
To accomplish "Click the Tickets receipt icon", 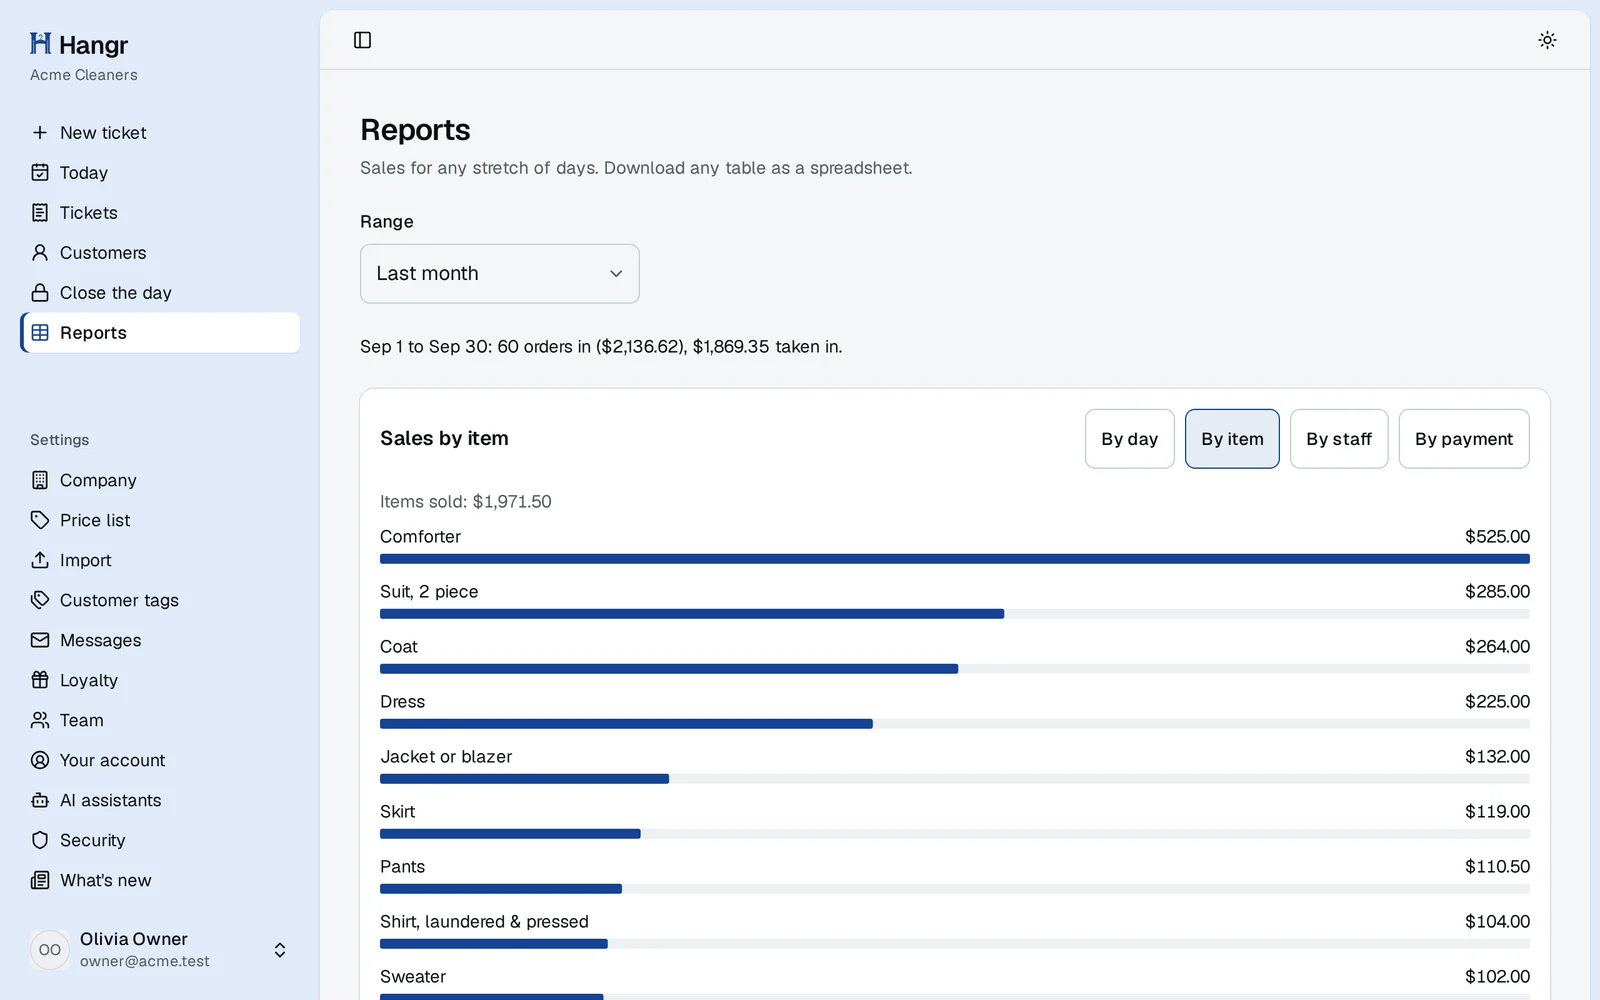I will coord(40,213).
